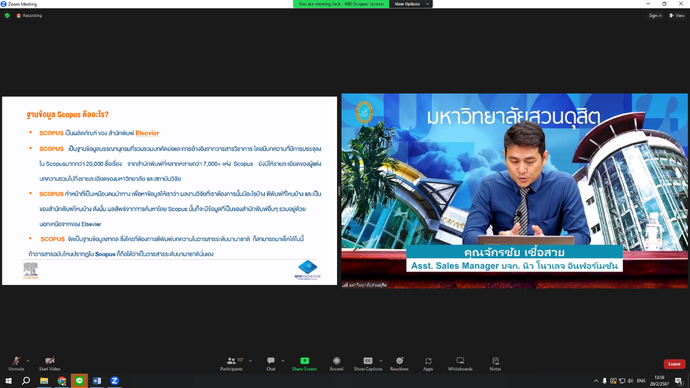Click the red Leave button
690x388 pixels.
674,364
